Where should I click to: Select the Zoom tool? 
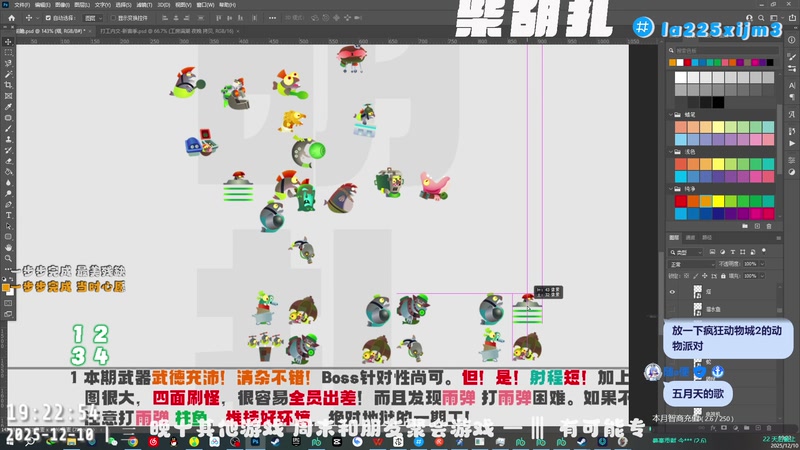pyautogui.click(x=8, y=258)
